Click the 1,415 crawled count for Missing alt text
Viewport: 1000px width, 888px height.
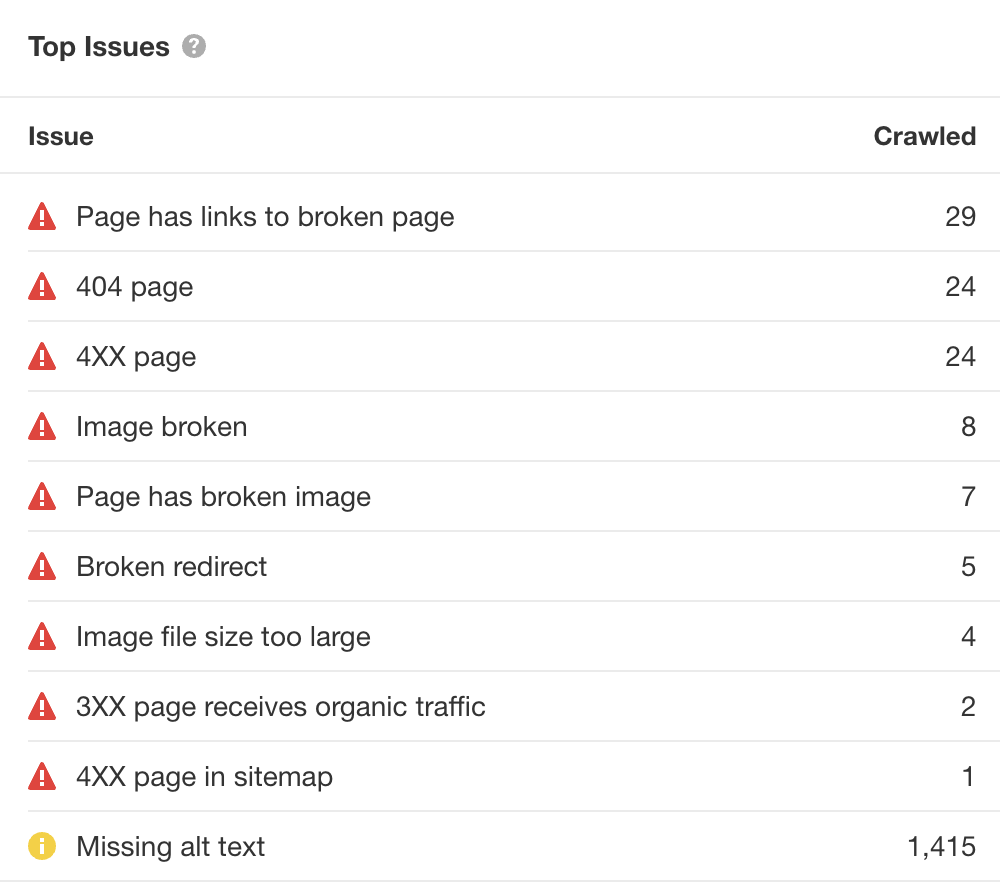(x=941, y=847)
